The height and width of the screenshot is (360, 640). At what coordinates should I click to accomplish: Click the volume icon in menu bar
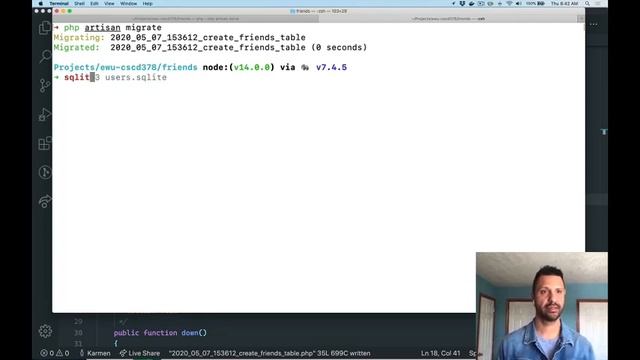(518, 3)
